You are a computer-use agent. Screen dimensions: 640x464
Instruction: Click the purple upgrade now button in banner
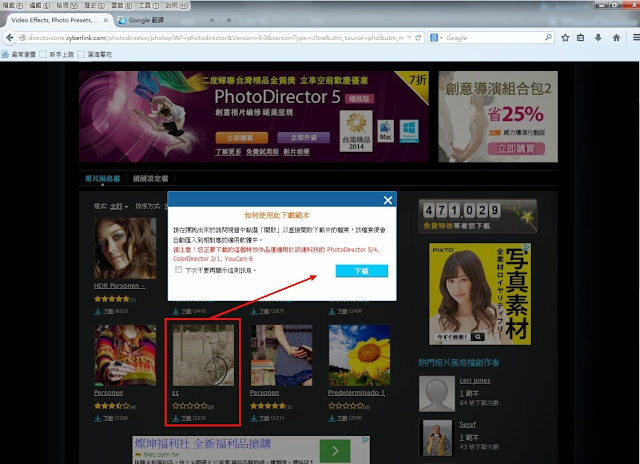pyautogui.click(x=304, y=138)
